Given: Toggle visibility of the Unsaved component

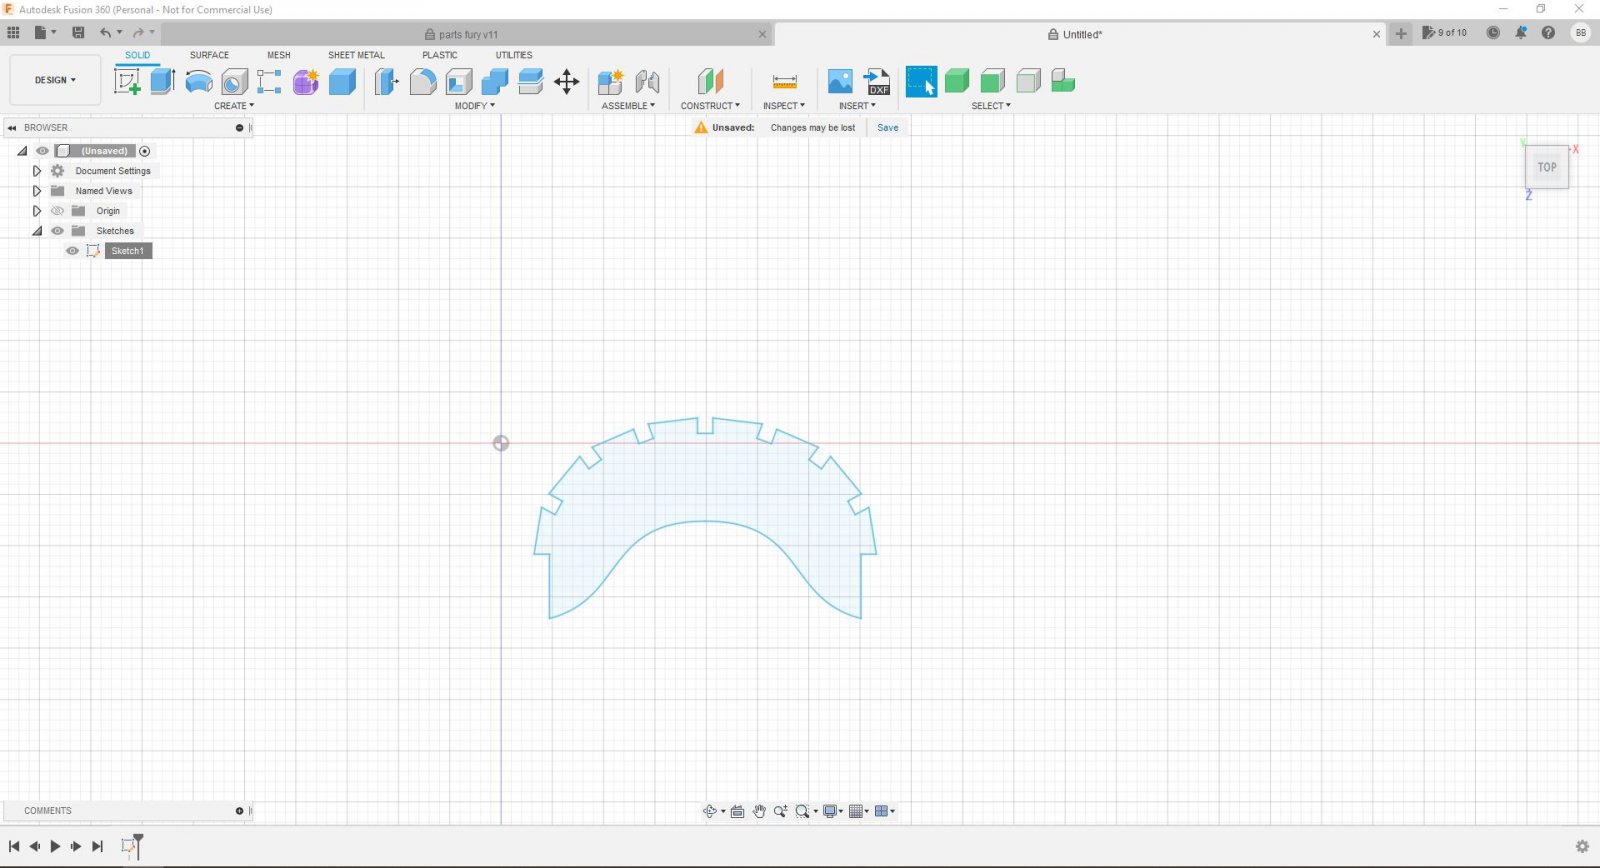Looking at the screenshot, I should coord(42,151).
